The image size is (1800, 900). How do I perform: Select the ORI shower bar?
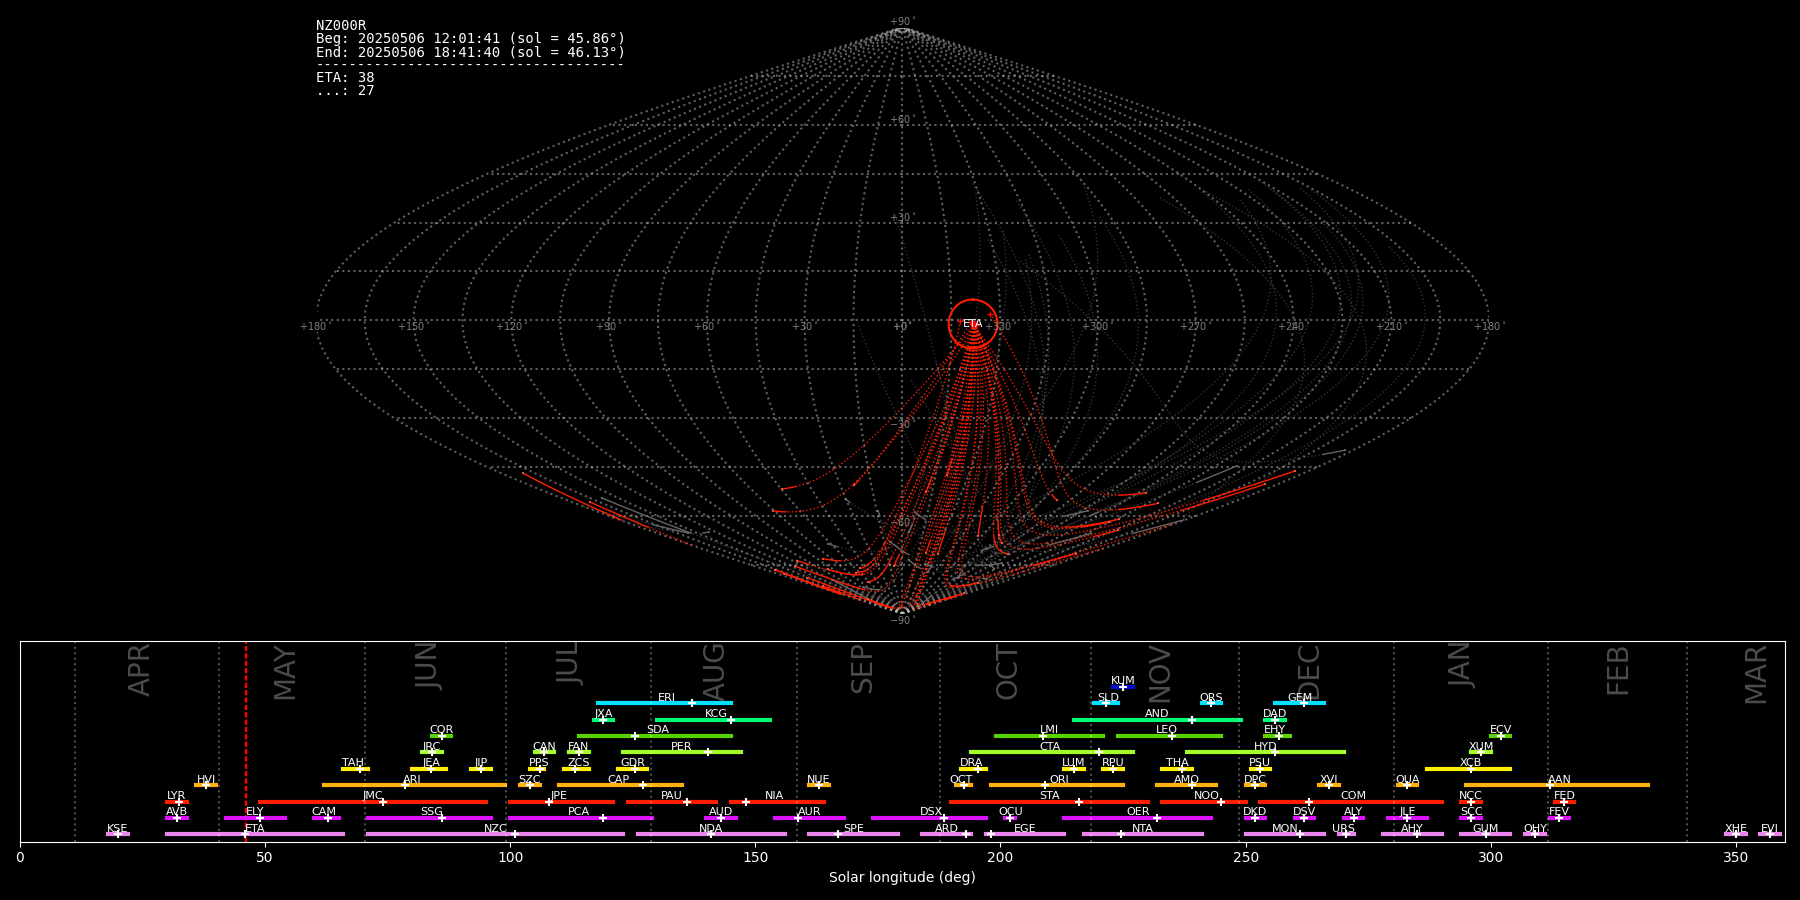[1057, 785]
